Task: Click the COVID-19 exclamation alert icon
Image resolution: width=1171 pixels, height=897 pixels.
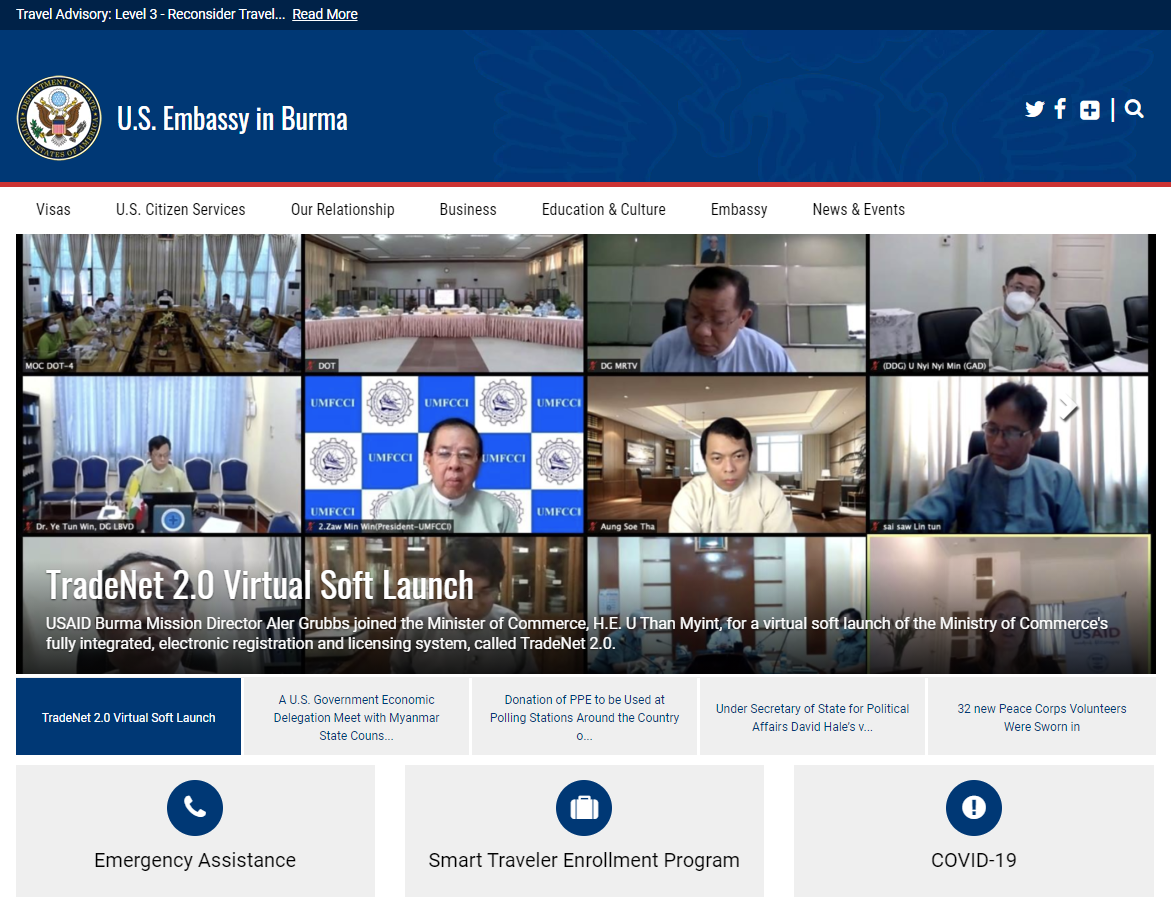Action: 974,807
